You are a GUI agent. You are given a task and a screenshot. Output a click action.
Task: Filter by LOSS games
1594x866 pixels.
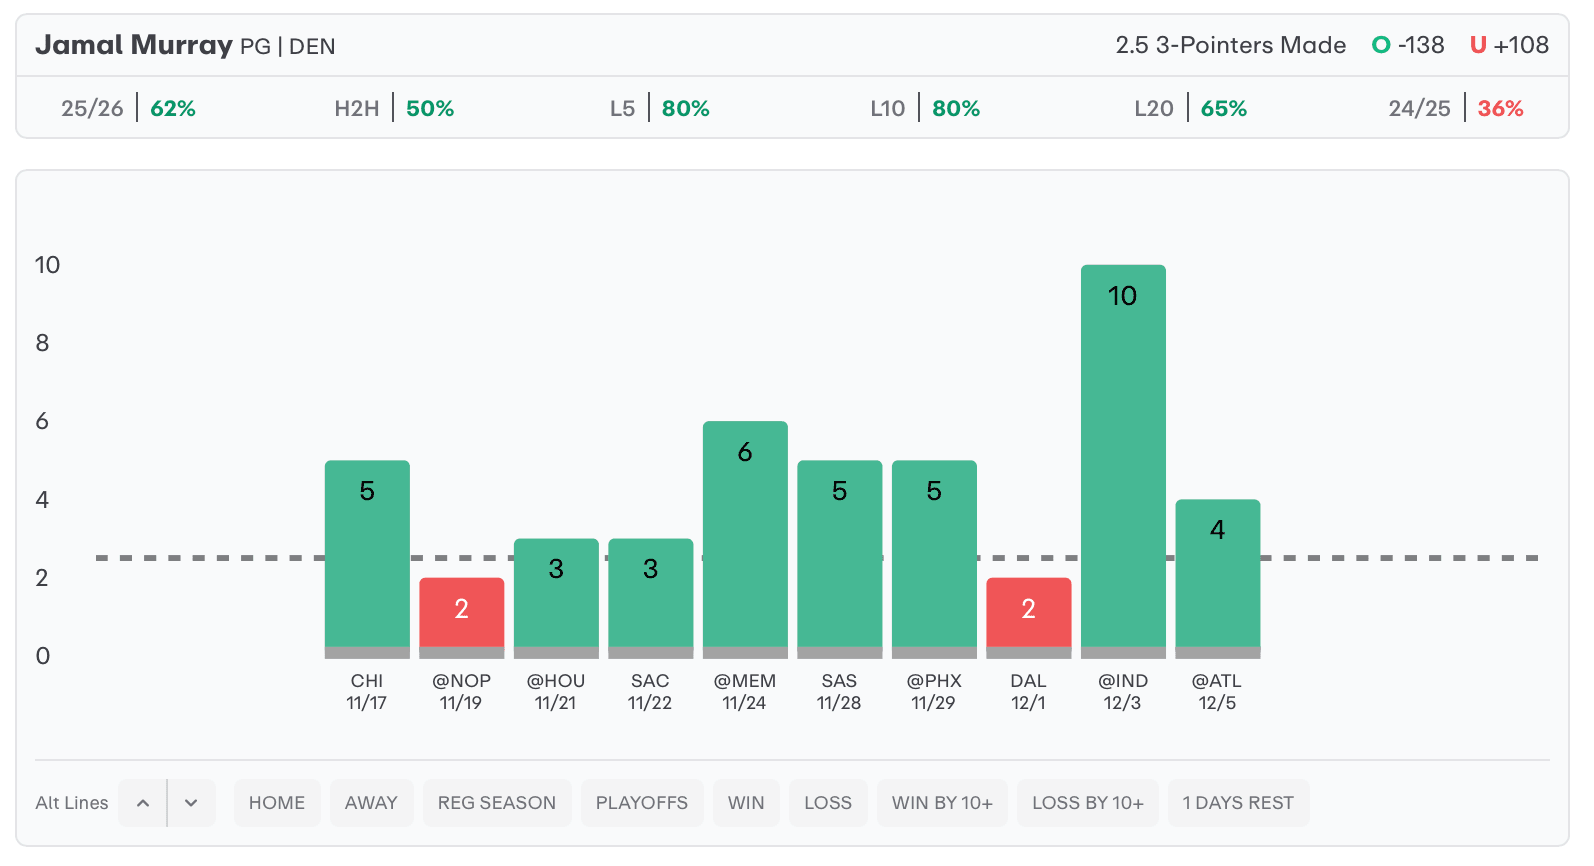pos(828,803)
